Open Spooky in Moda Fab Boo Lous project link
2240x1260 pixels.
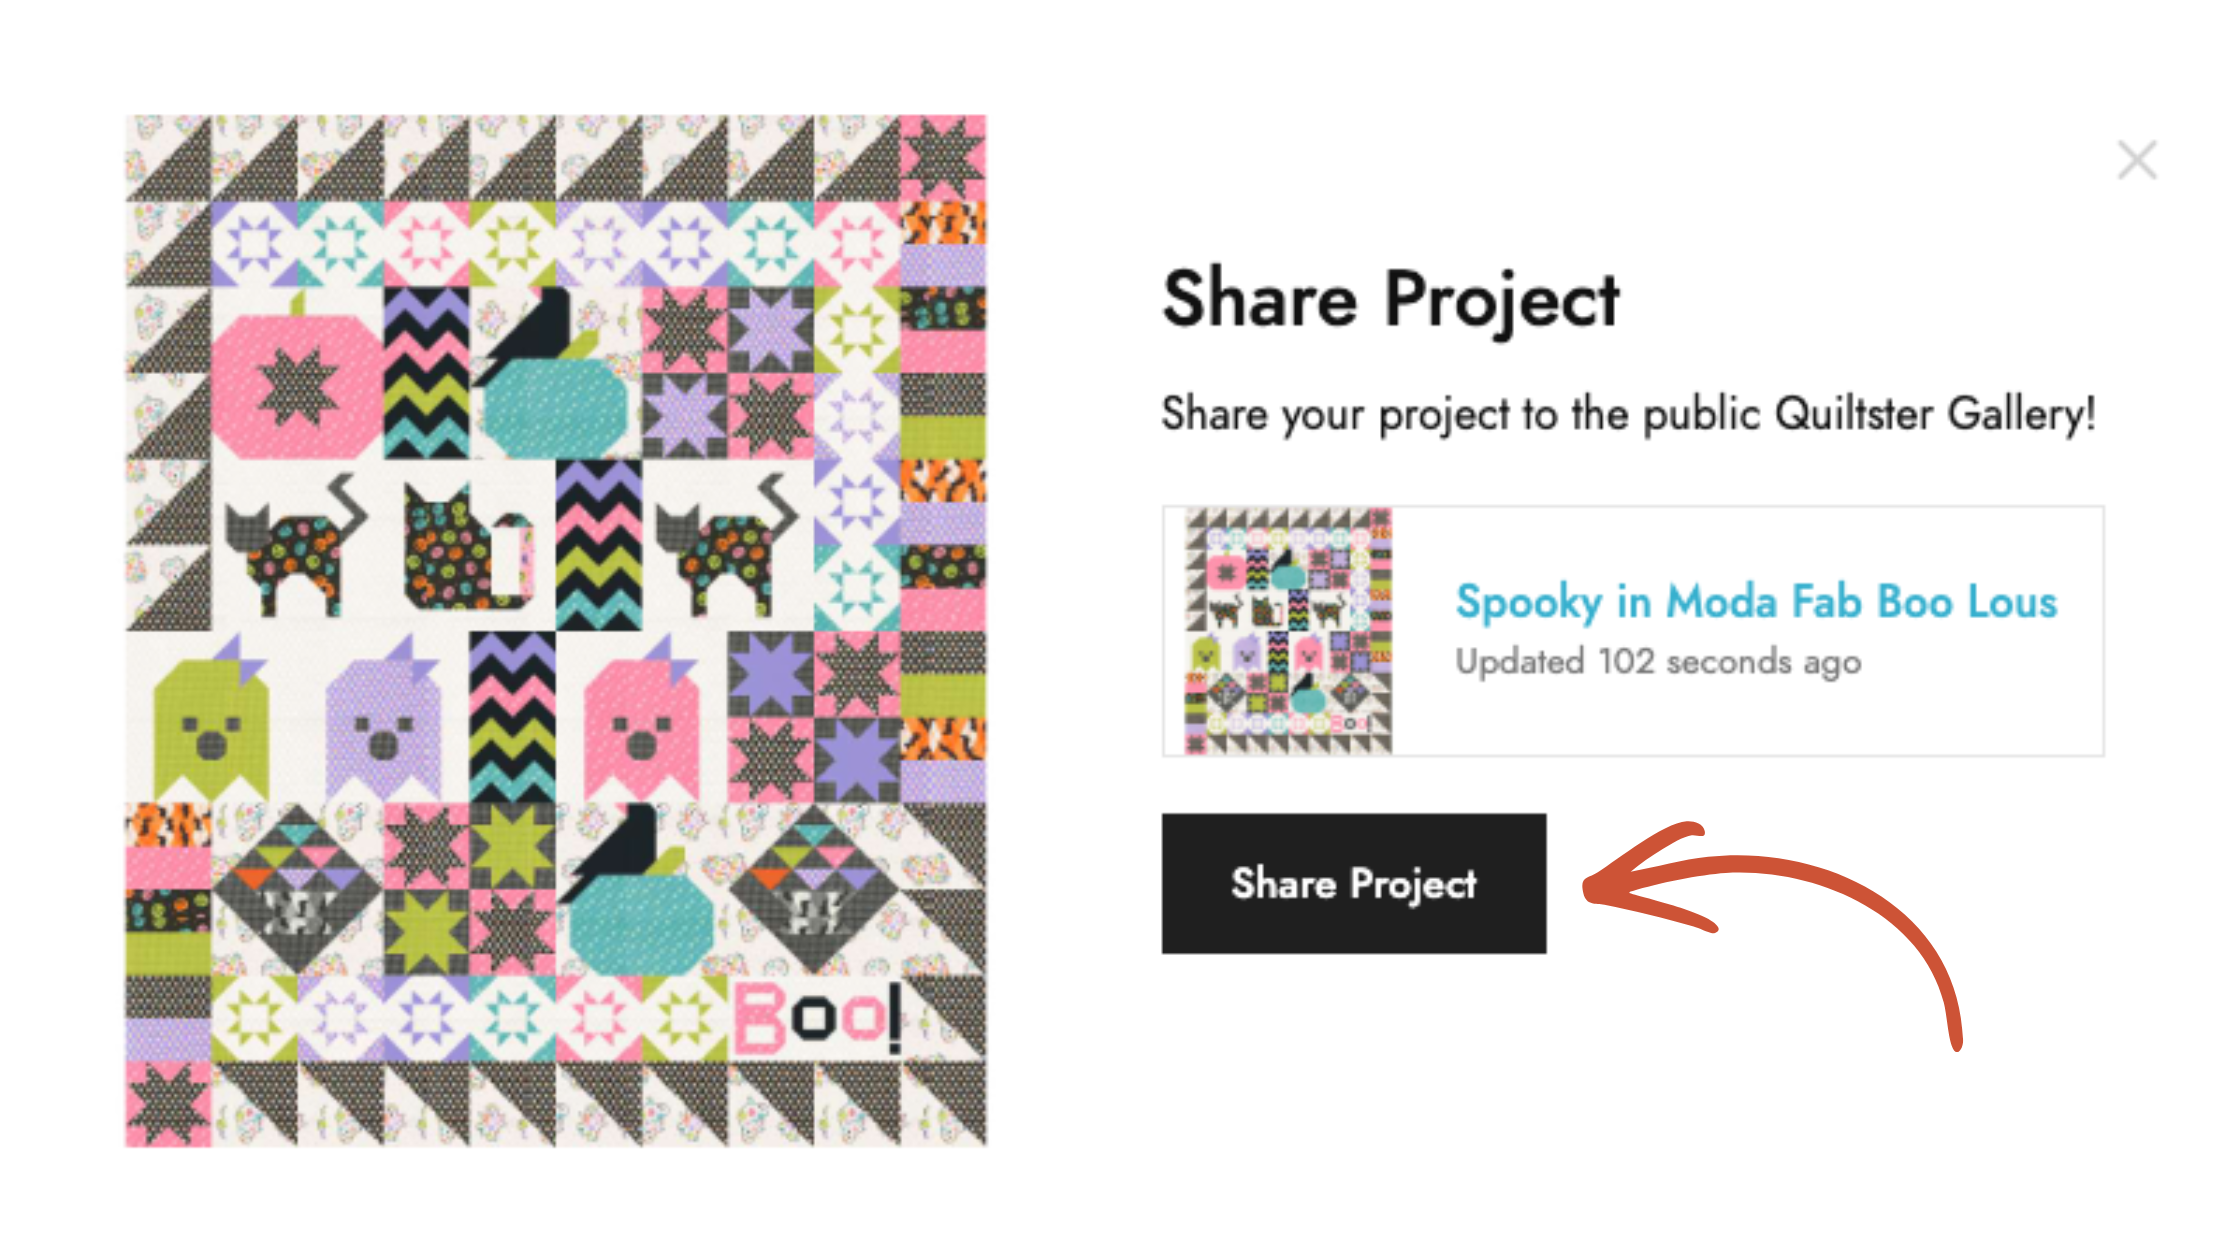(x=1757, y=602)
